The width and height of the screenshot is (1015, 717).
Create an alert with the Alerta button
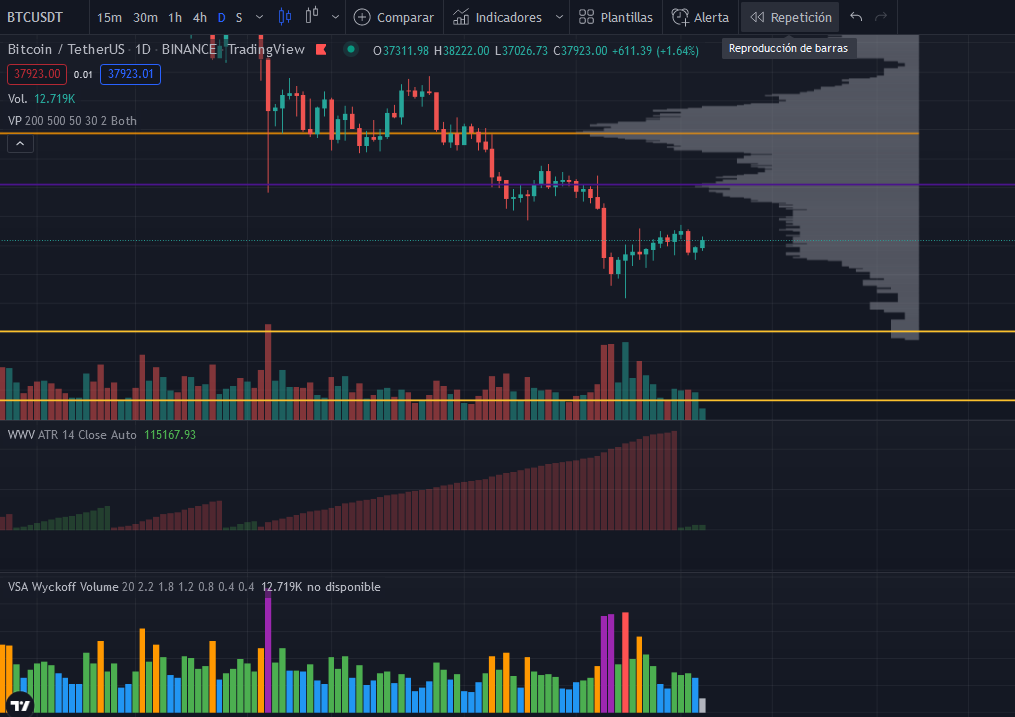tap(700, 17)
